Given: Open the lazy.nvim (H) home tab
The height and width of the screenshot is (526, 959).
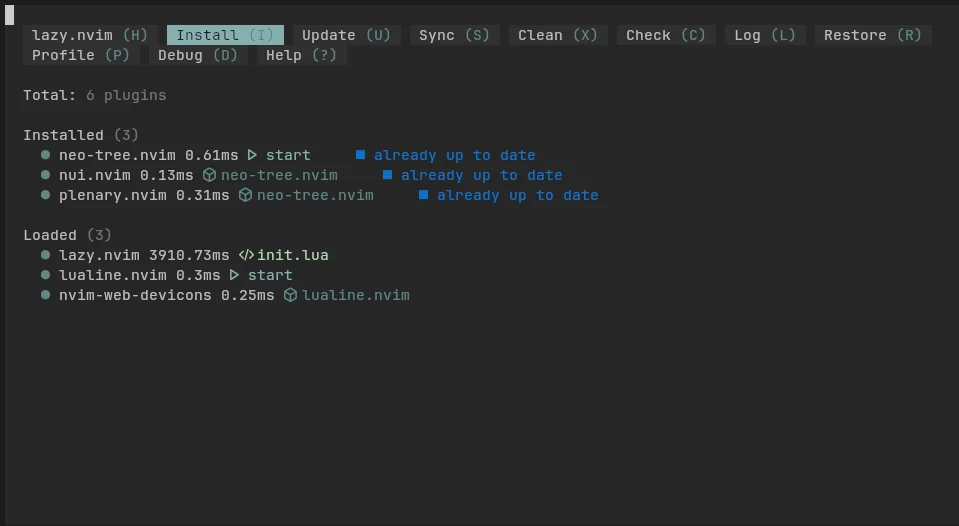Looking at the screenshot, I should pyautogui.click(x=90, y=35).
